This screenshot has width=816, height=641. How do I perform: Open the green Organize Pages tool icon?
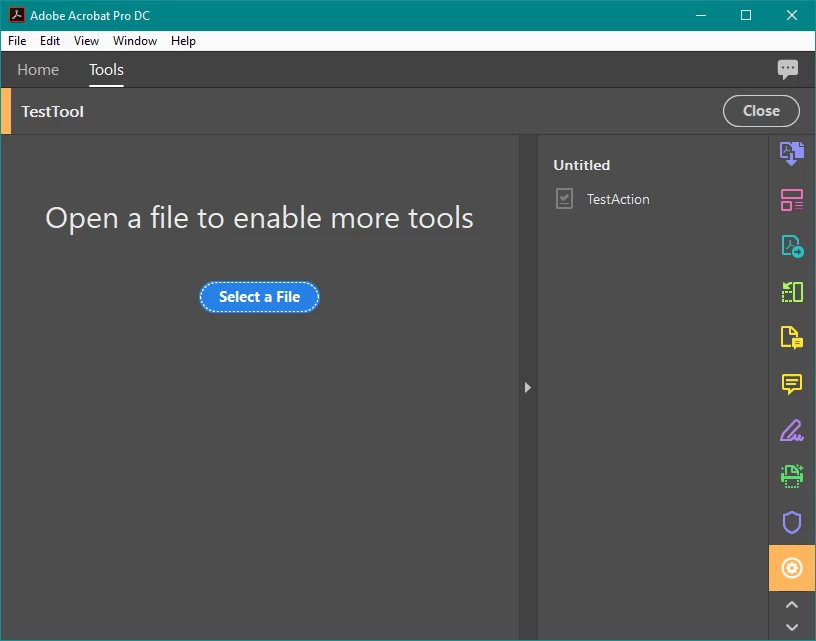(792, 292)
